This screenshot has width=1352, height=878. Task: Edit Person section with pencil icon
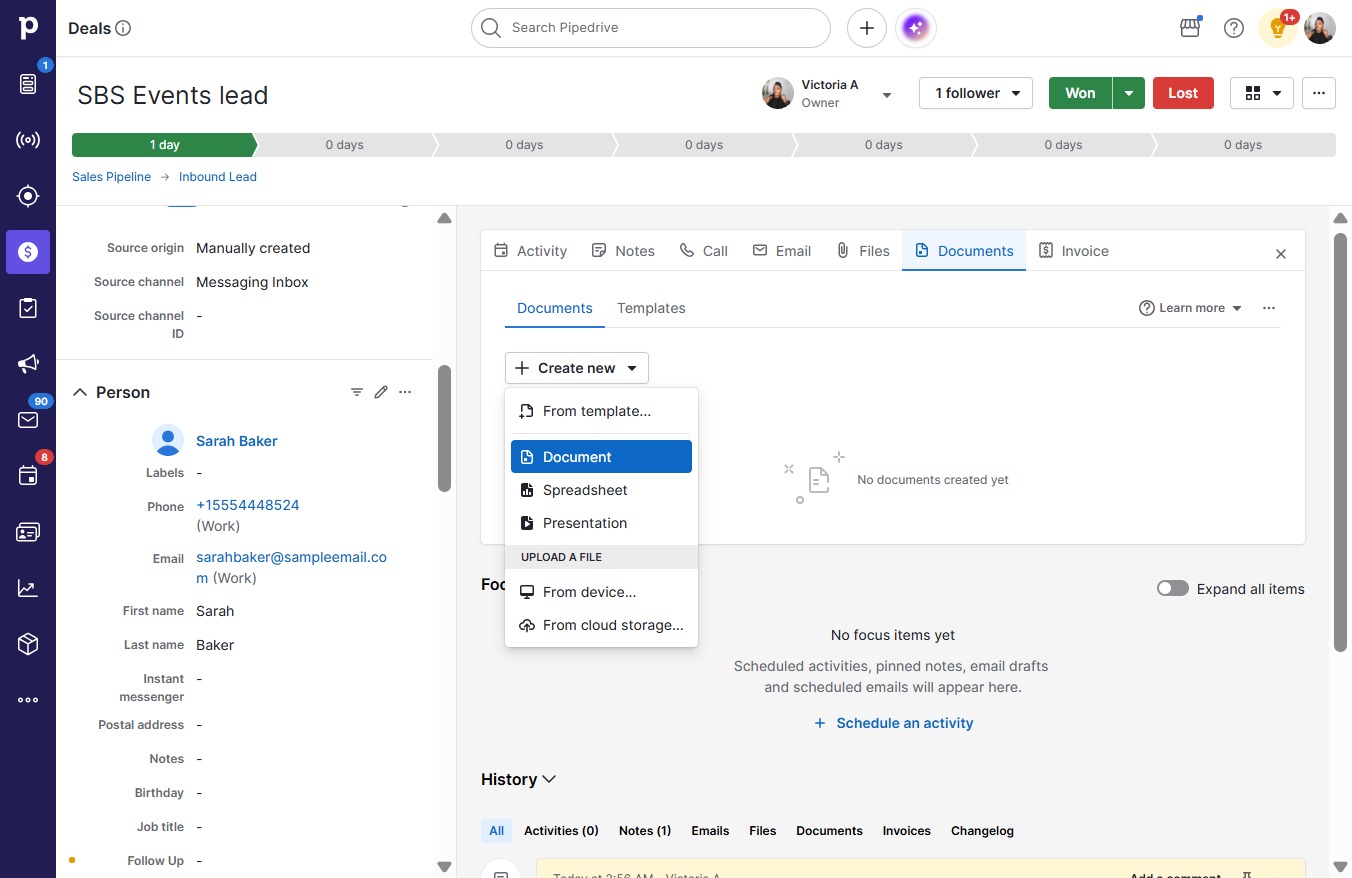click(381, 392)
